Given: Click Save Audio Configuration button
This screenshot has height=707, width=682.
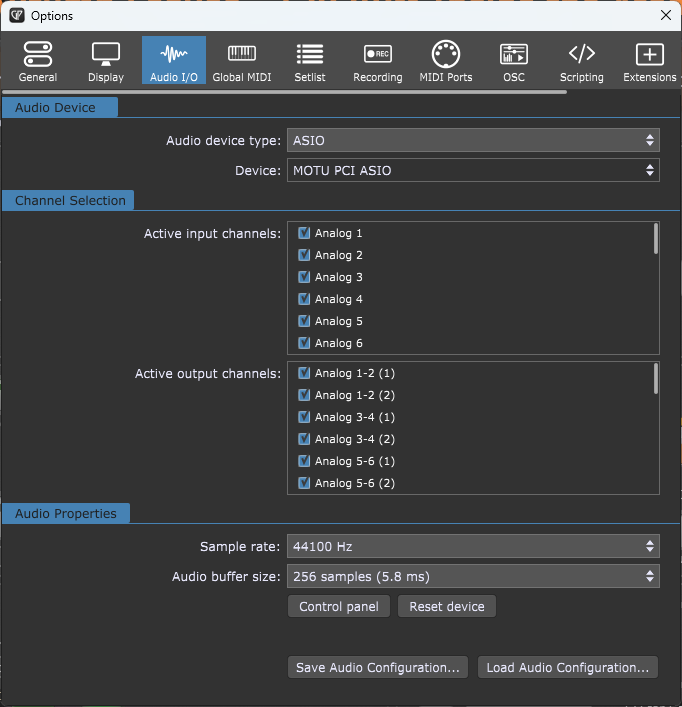Looking at the screenshot, I should pyautogui.click(x=378, y=668).
